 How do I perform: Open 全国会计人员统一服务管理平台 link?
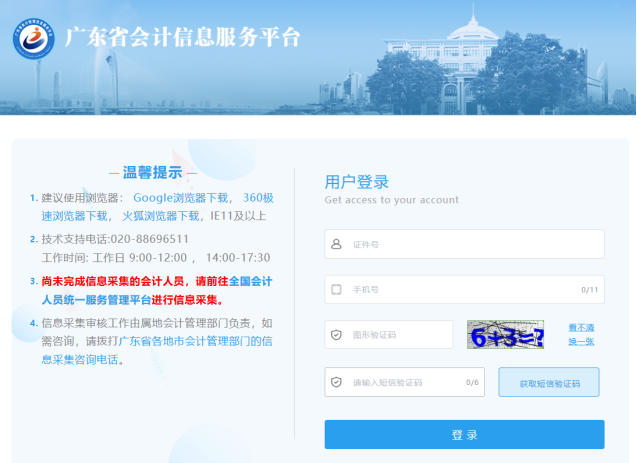click(x=157, y=290)
